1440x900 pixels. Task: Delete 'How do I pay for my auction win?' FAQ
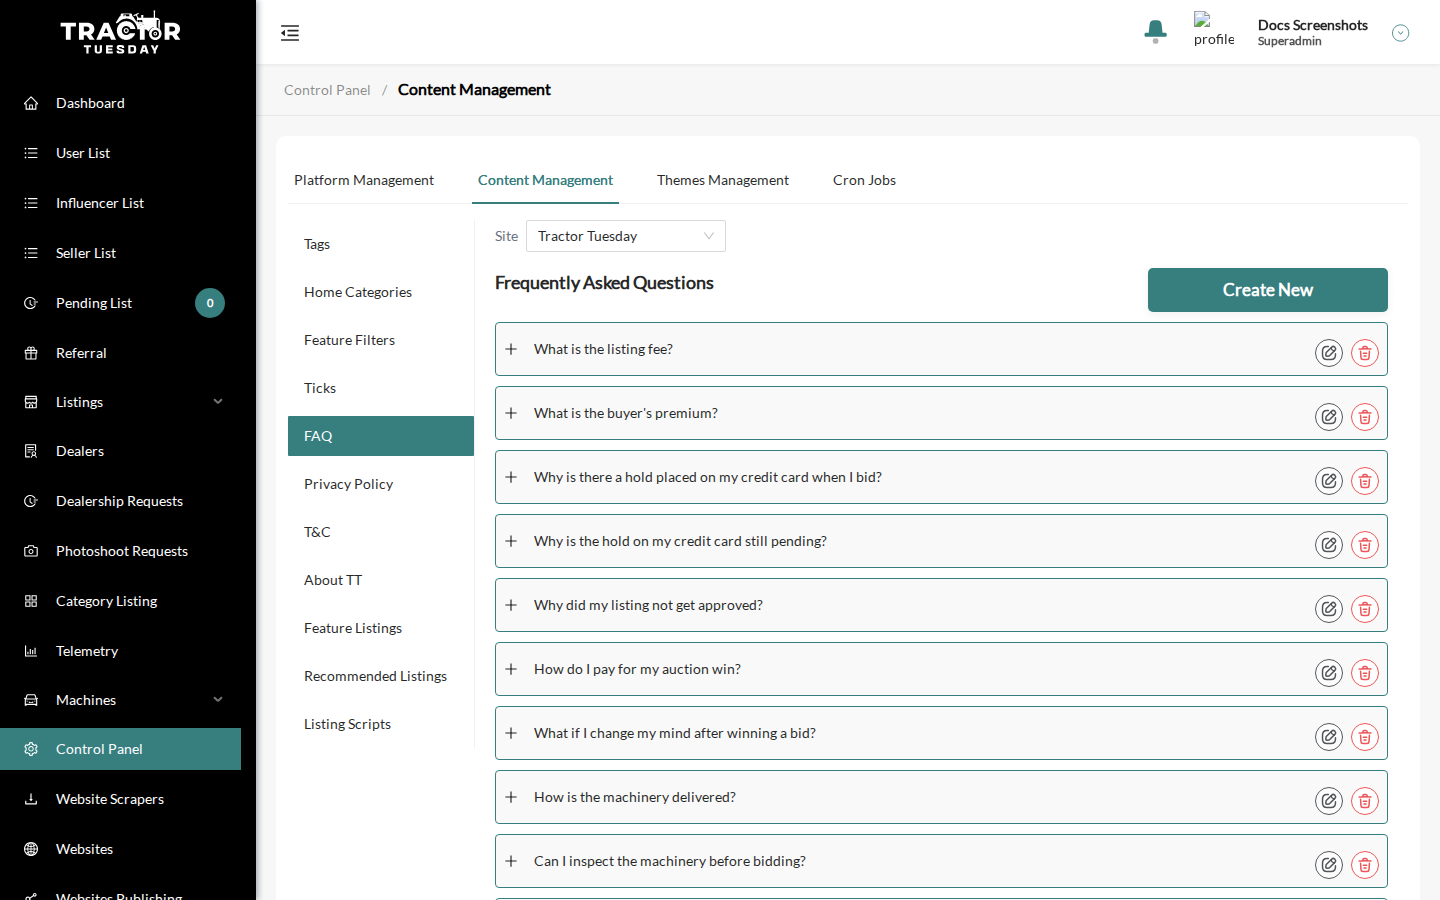click(1365, 673)
